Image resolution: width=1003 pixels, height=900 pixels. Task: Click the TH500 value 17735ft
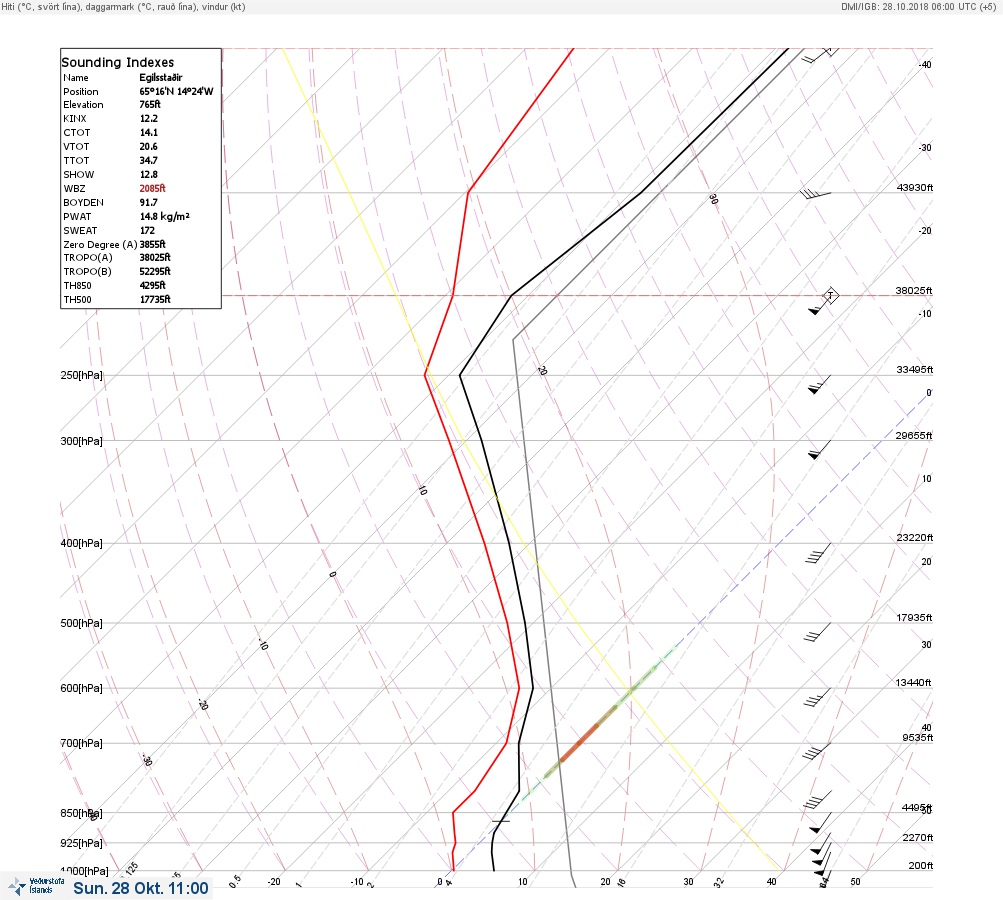click(155, 299)
